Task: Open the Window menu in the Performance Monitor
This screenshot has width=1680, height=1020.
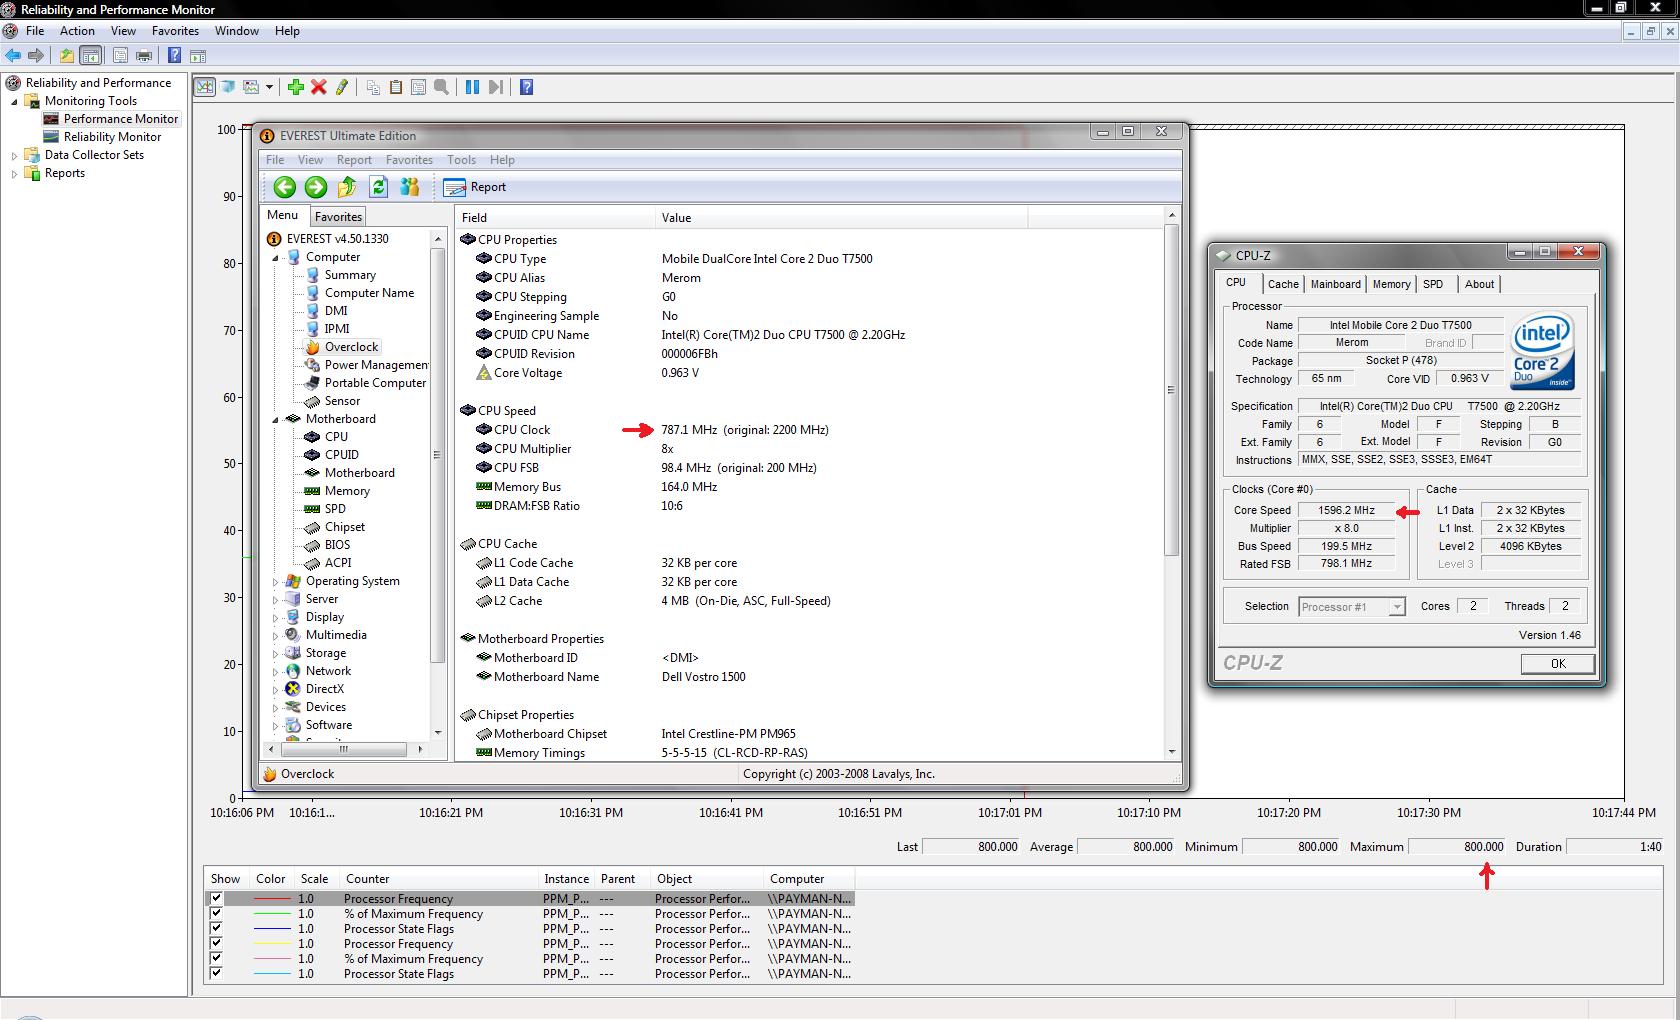Action: tap(237, 31)
